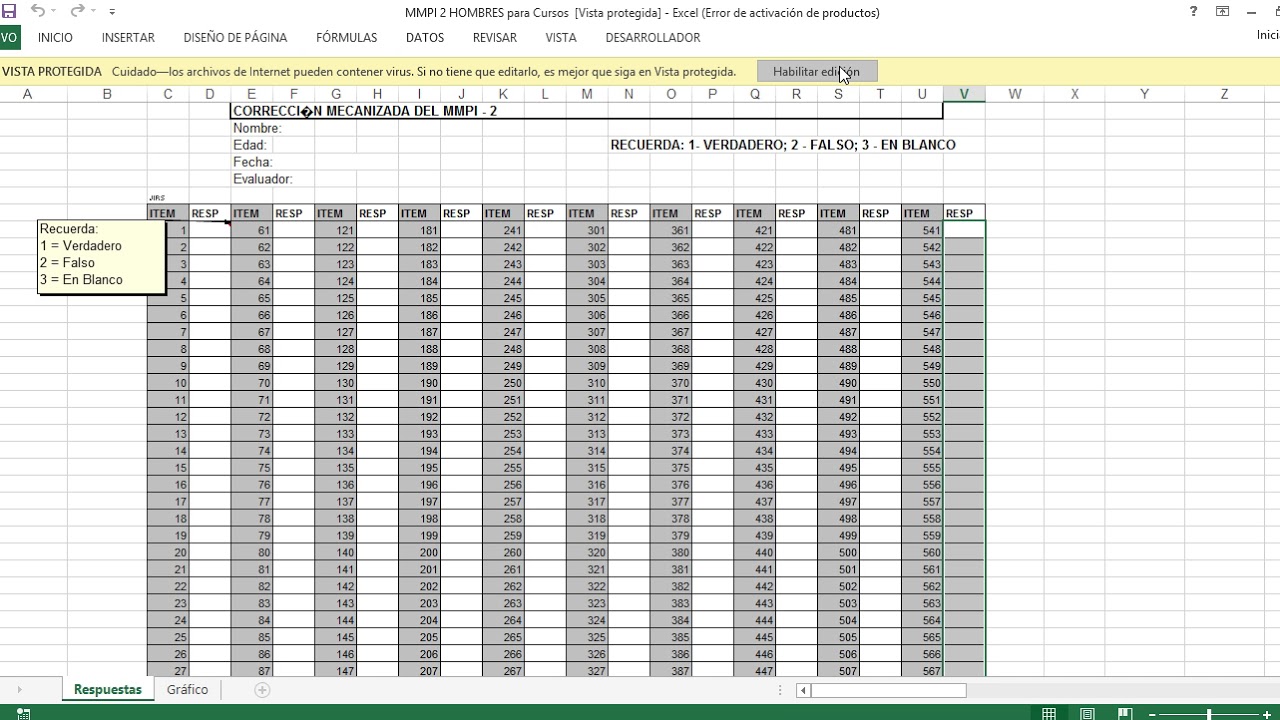Click the zoom out minus button
The image size is (1280, 720).
point(1153,714)
